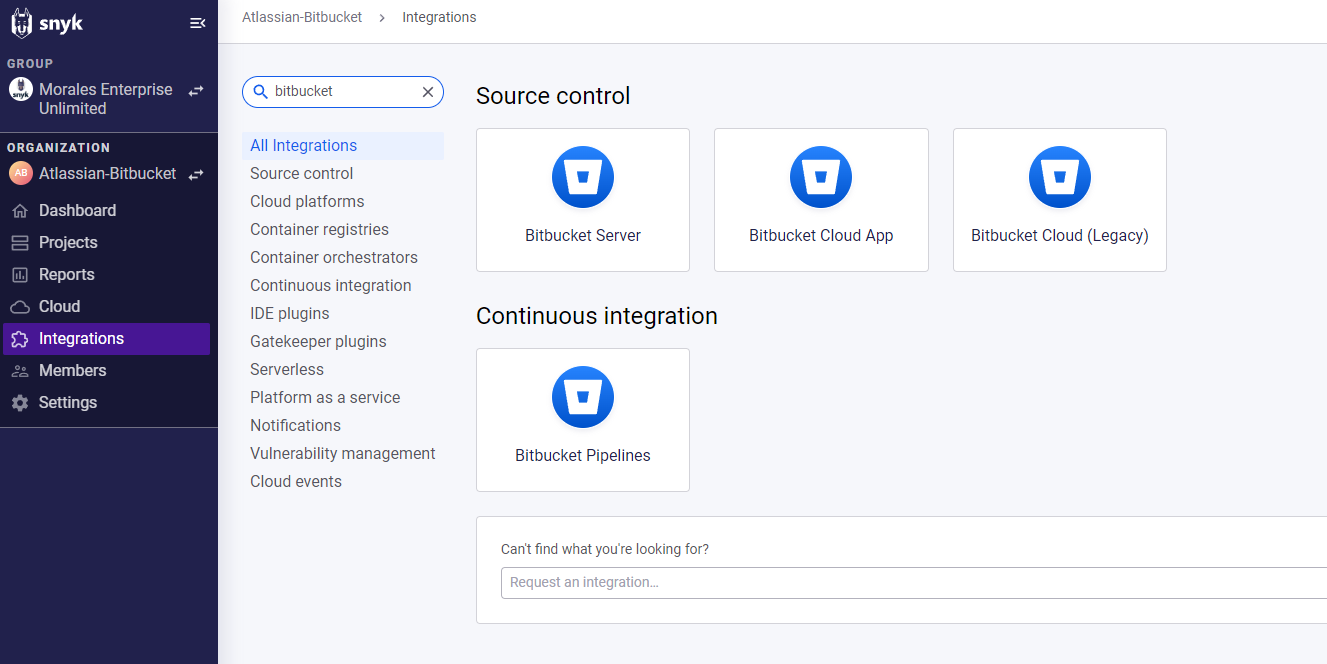Click the Snyk logo in sidebar
Screen dimensions: 1327x664
tap(47, 23)
